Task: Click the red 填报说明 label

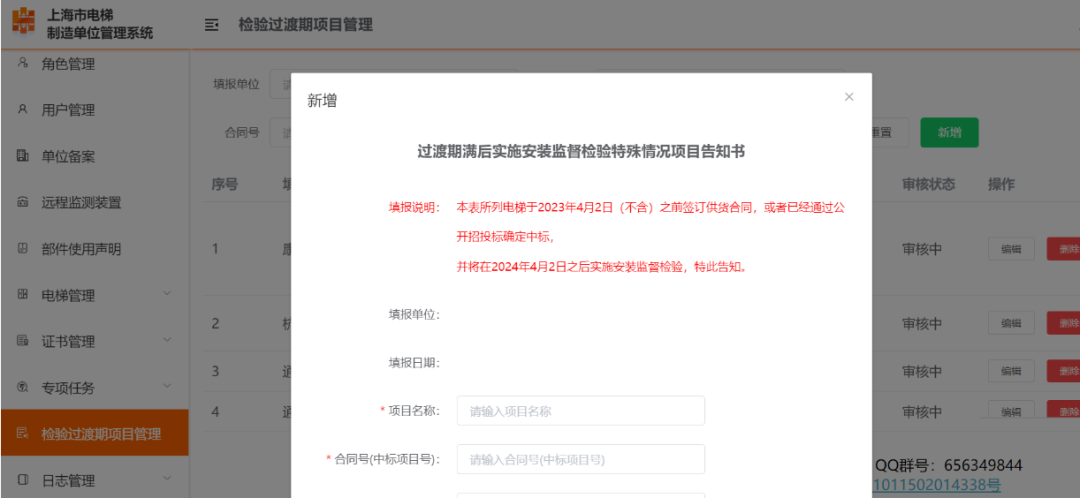Action: pyautogui.click(x=414, y=208)
